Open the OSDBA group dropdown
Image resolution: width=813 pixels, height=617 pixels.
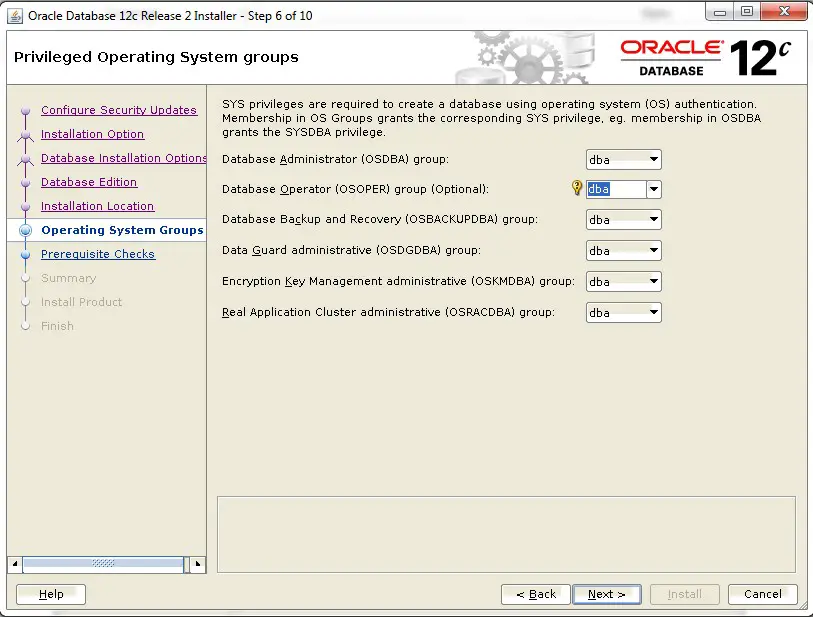pos(624,160)
